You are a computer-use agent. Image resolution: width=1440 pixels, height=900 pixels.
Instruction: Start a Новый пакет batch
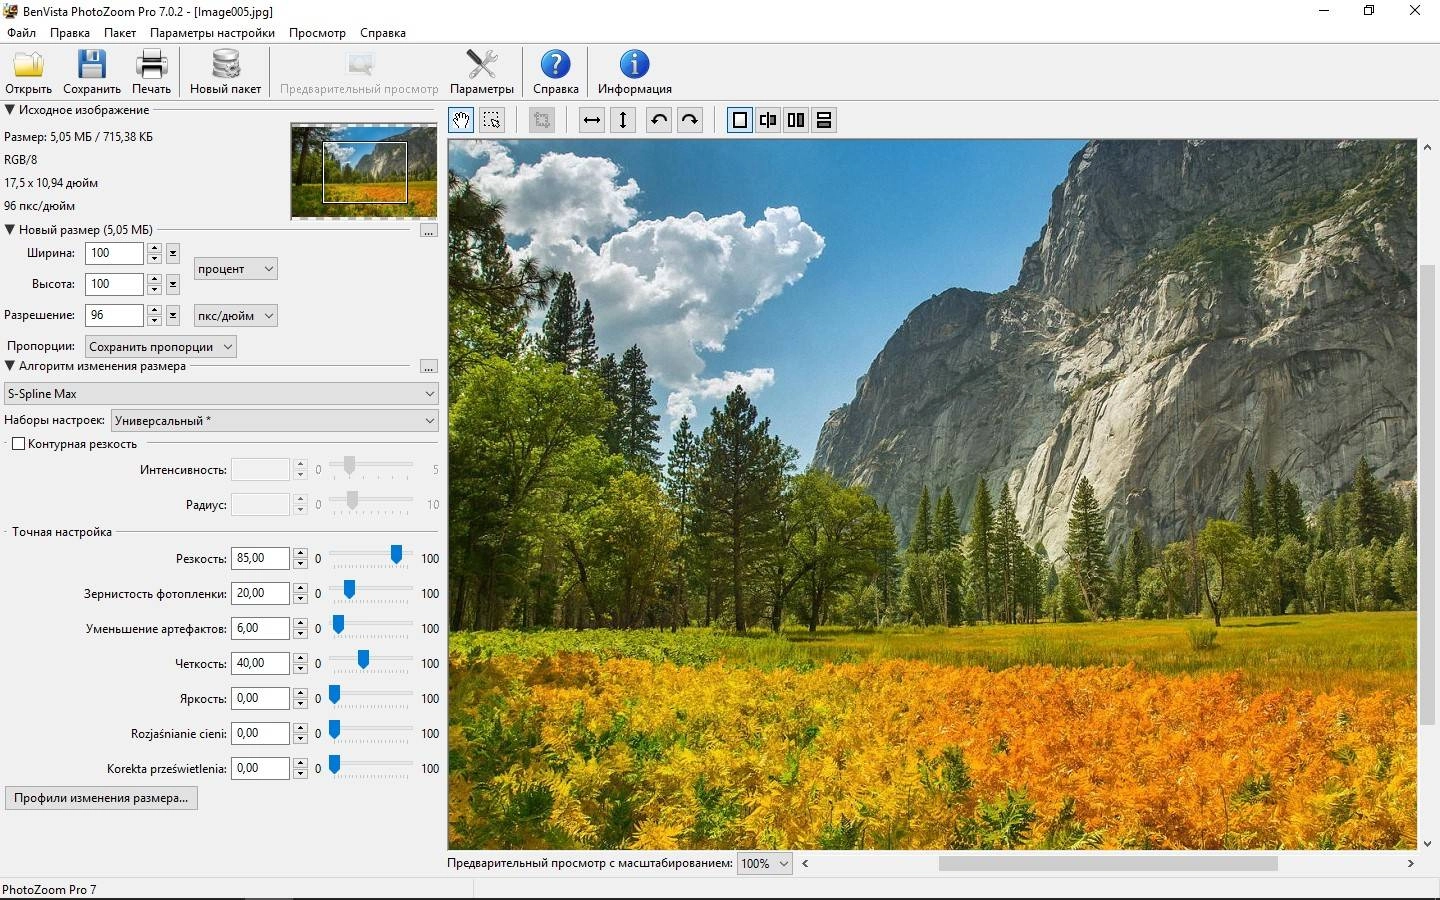point(225,72)
